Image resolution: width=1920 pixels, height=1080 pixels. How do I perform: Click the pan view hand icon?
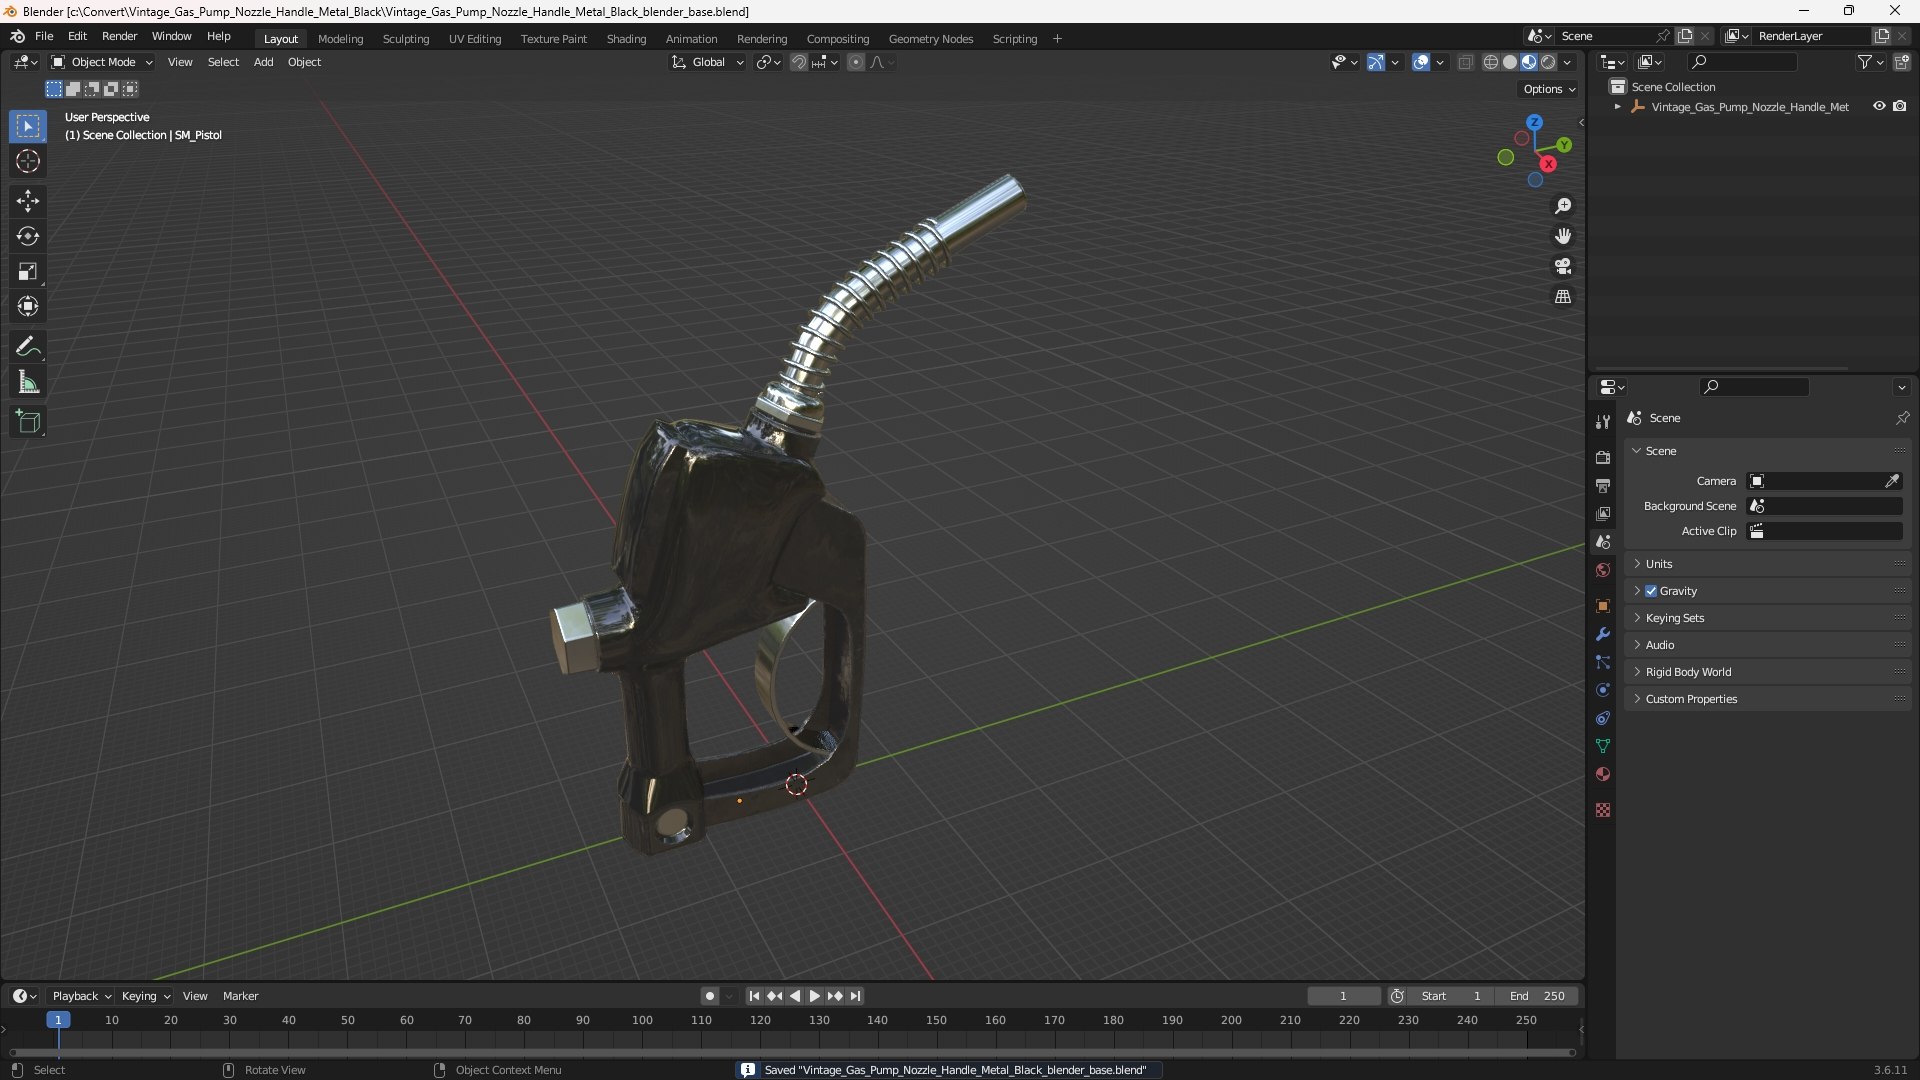(1563, 236)
